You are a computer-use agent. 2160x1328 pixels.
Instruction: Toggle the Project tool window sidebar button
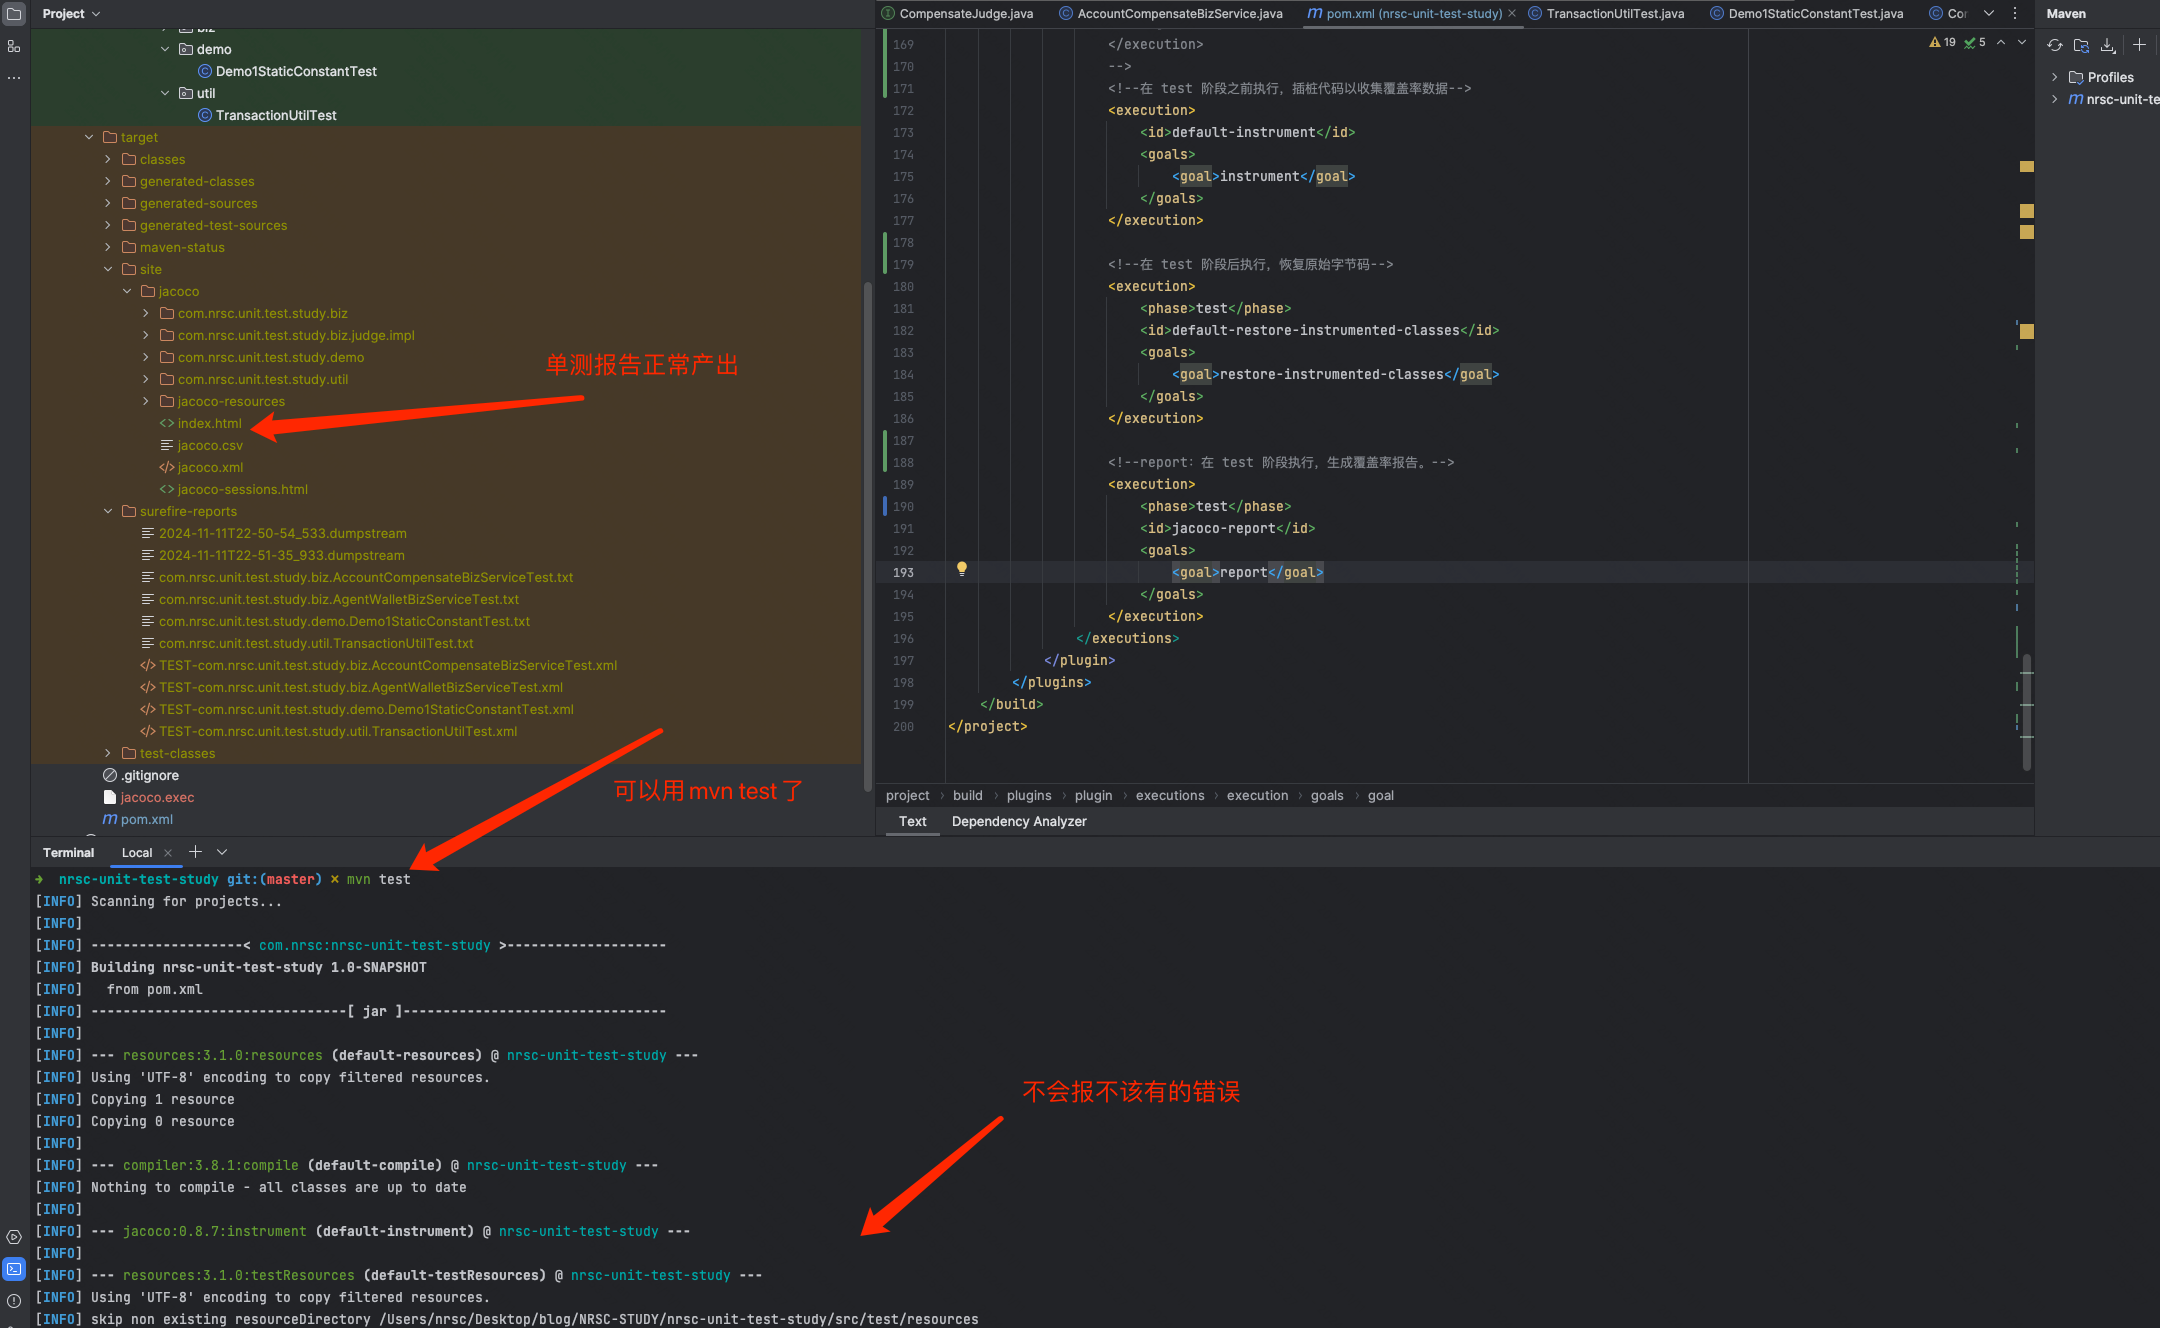(14, 14)
